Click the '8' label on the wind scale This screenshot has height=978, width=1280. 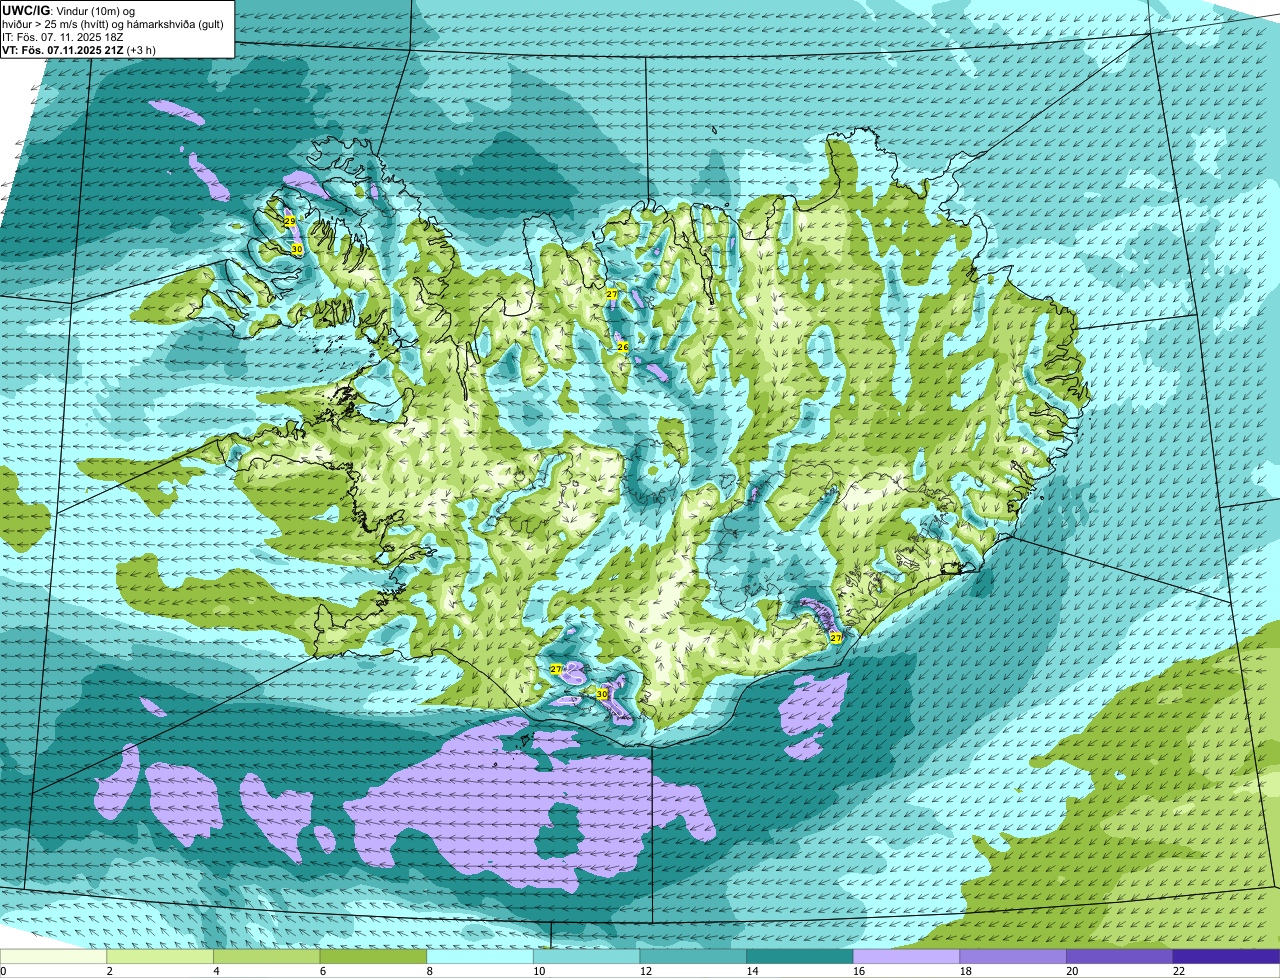point(429,971)
